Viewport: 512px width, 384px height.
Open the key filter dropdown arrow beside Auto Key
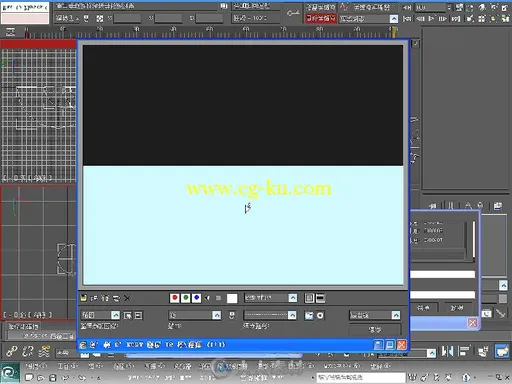click(x=394, y=19)
